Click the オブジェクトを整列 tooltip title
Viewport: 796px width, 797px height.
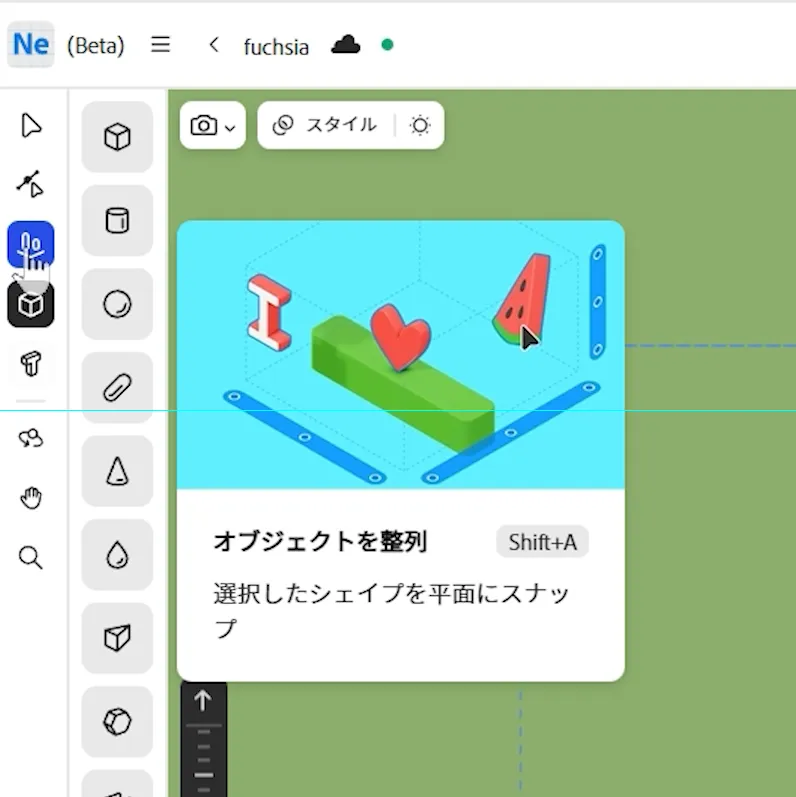[320, 542]
